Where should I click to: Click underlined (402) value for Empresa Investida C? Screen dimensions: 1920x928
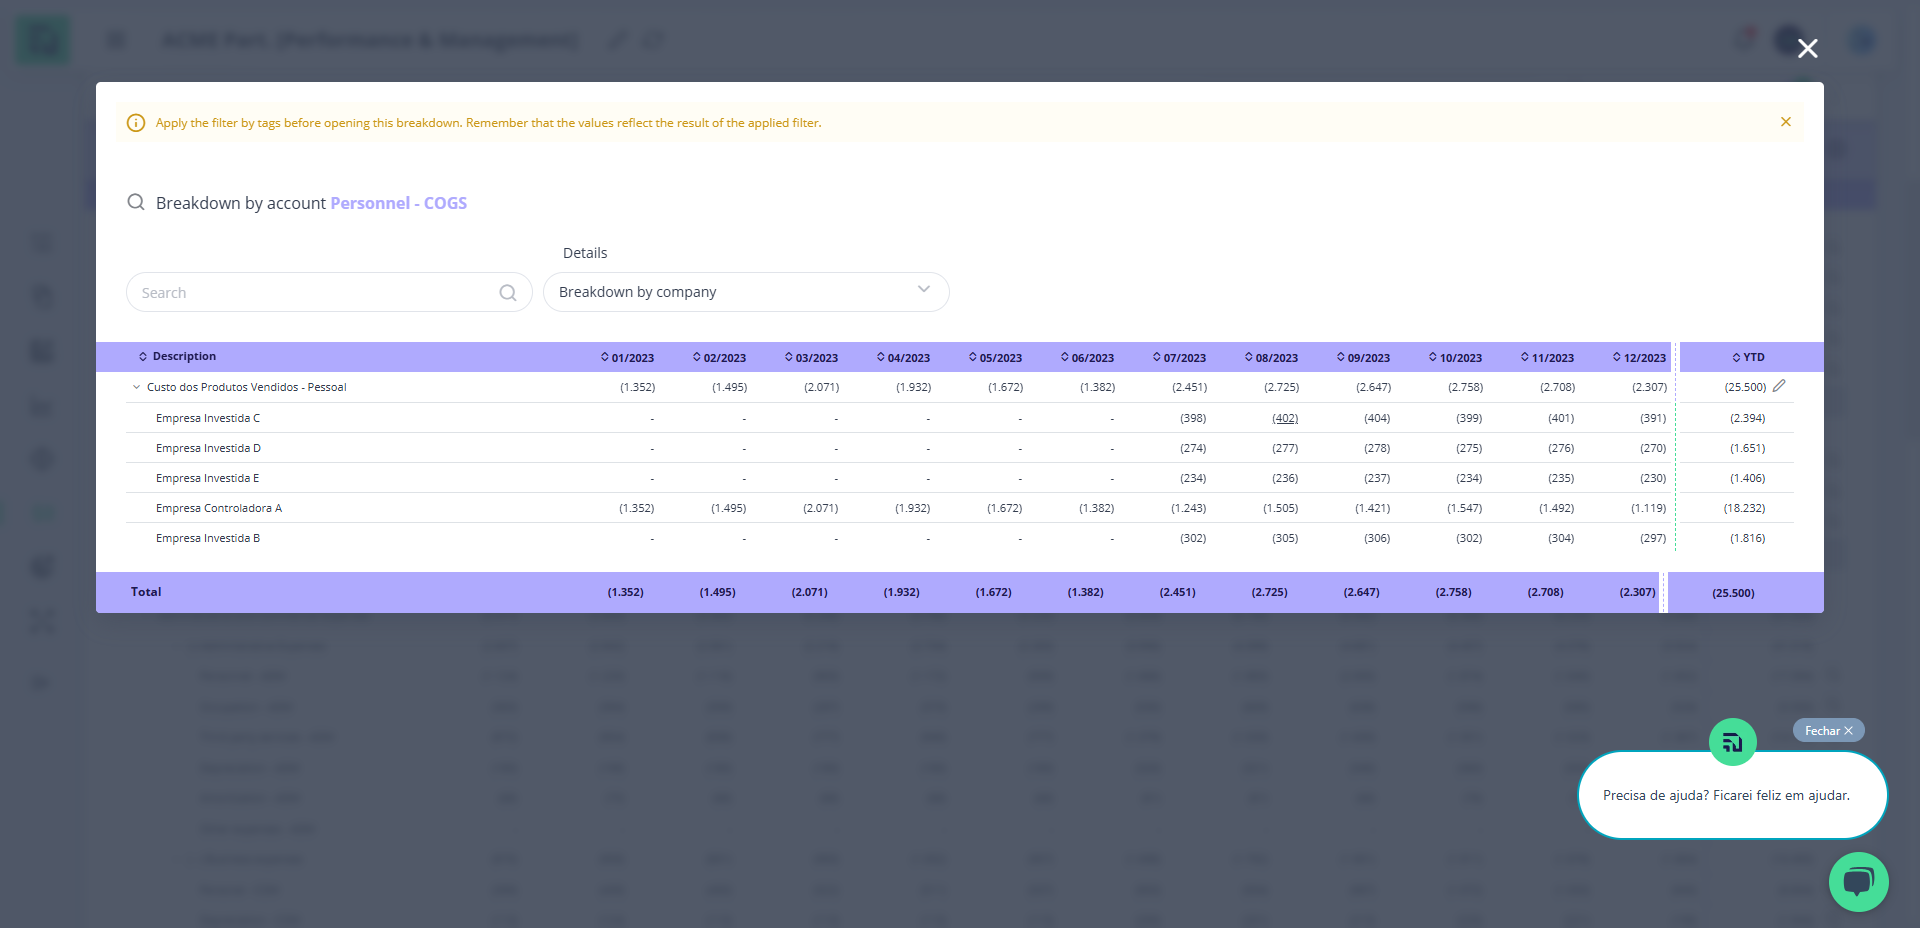click(x=1285, y=418)
